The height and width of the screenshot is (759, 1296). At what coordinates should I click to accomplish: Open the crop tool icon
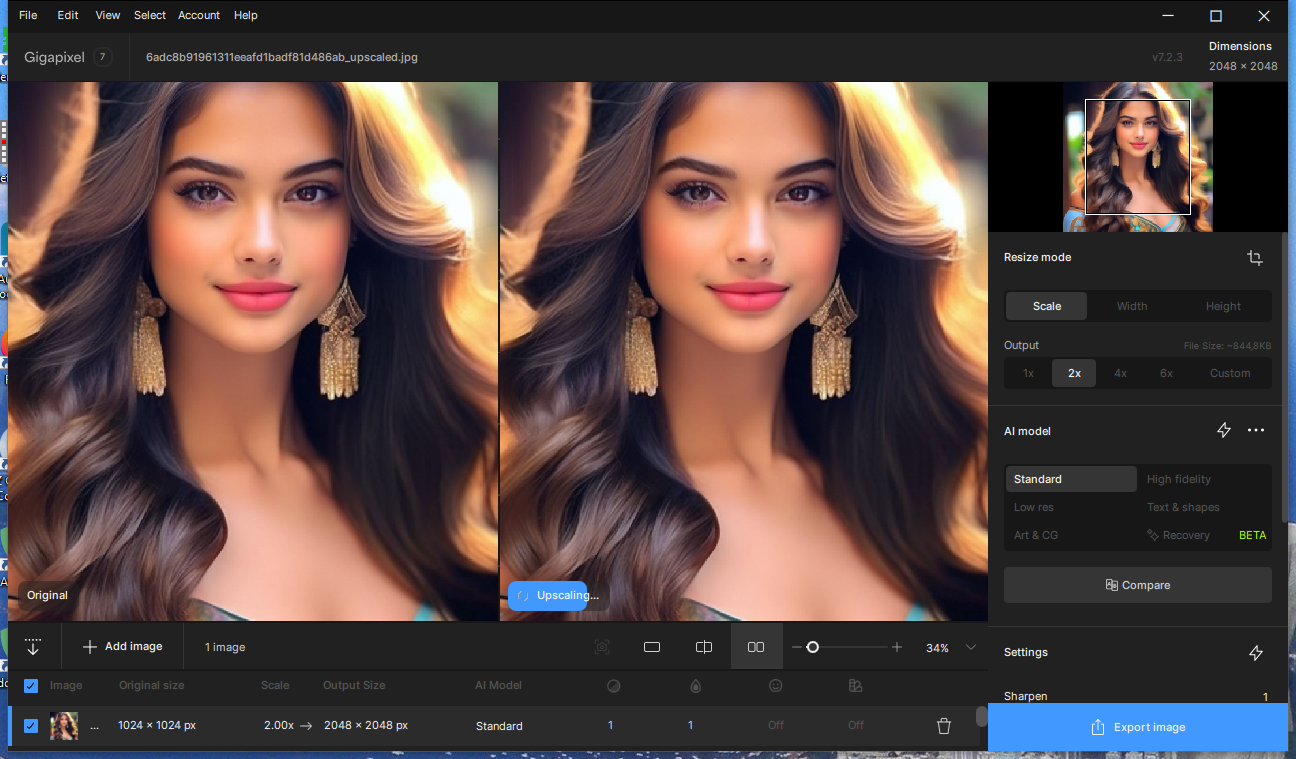(1255, 258)
